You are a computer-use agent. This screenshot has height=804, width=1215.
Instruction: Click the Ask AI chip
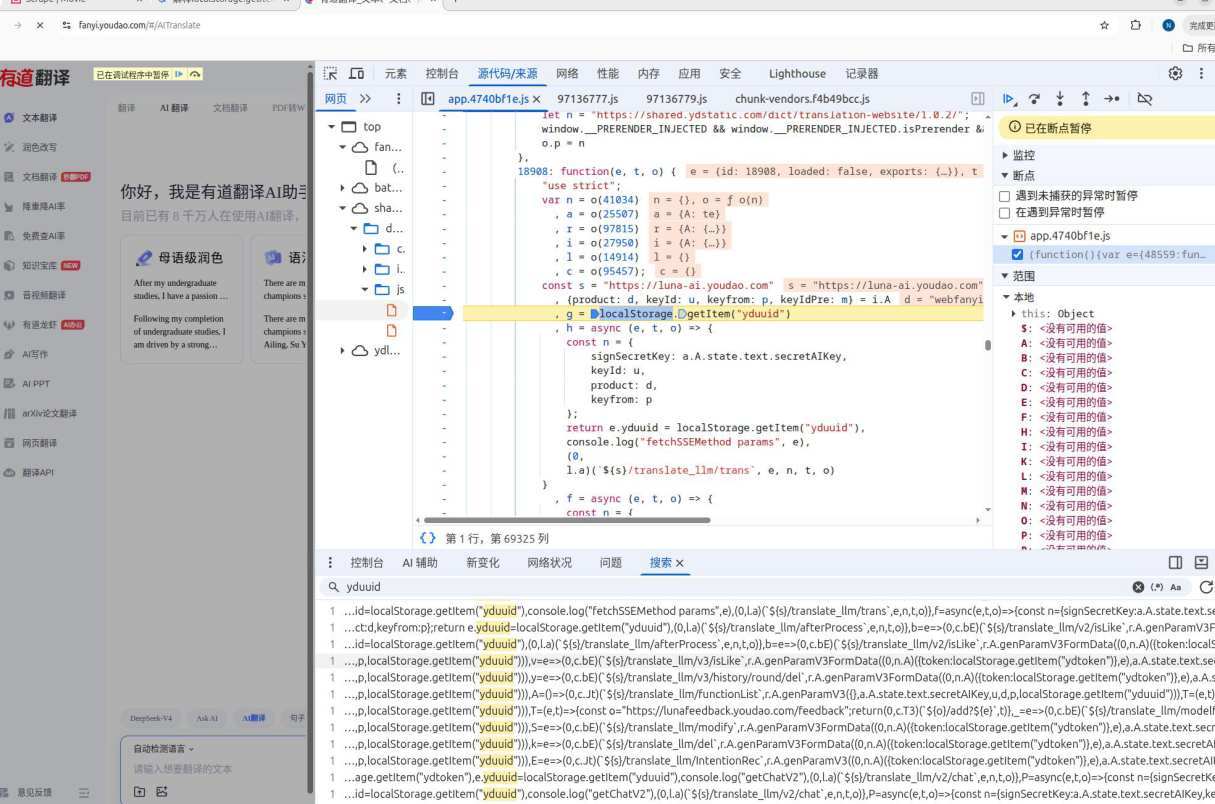(x=207, y=718)
